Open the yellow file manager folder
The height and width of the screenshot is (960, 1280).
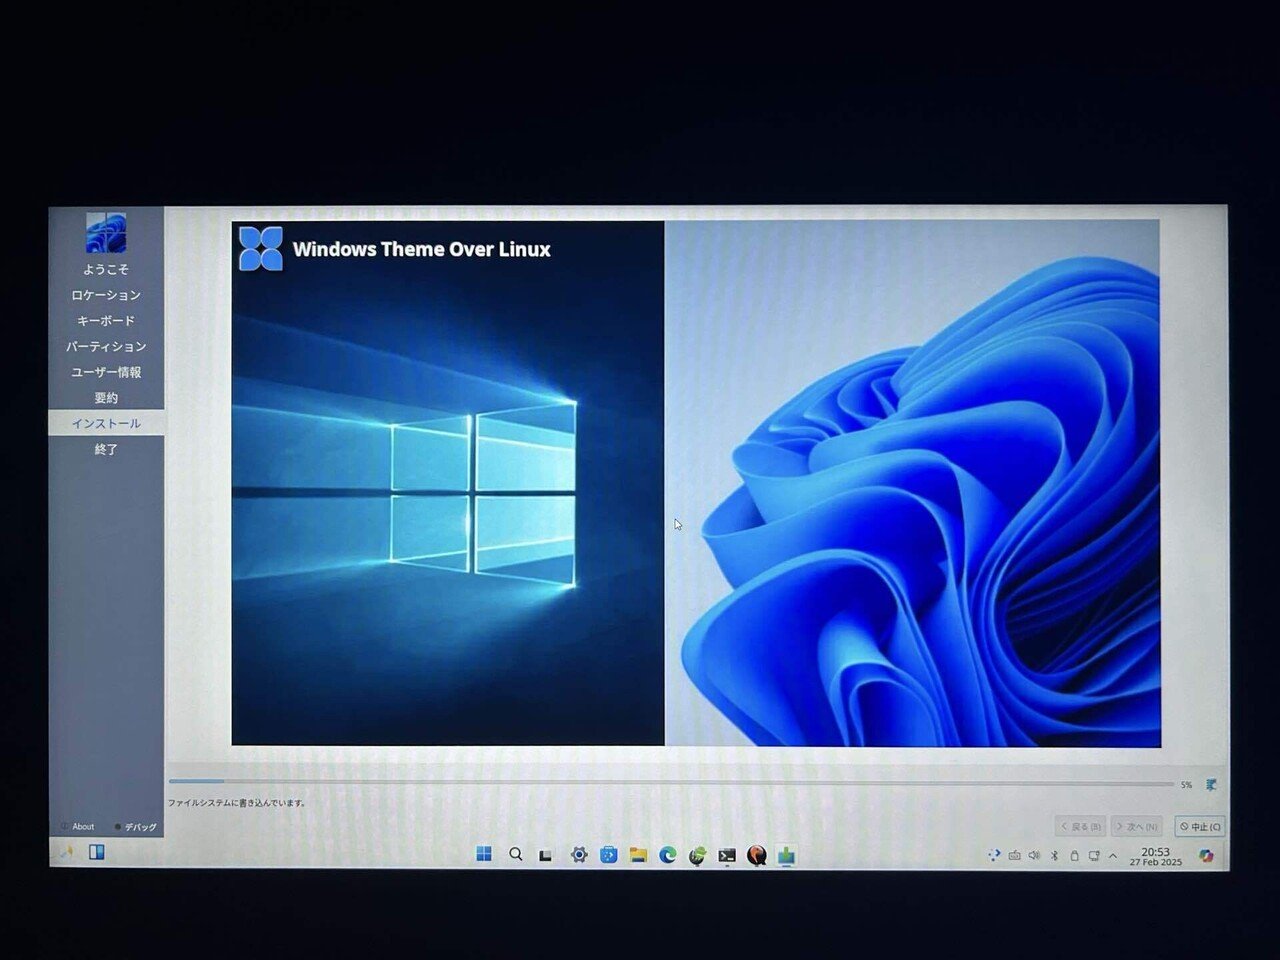tap(638, 855)
